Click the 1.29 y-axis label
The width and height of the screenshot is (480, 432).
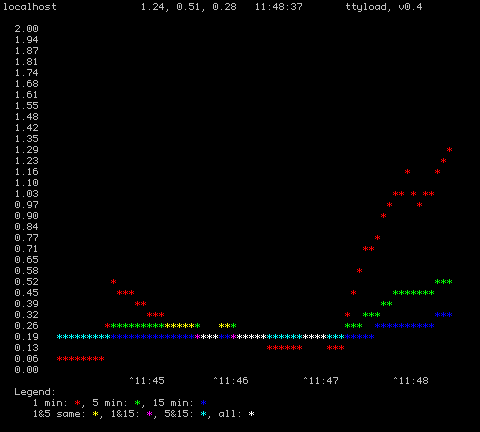27,150
